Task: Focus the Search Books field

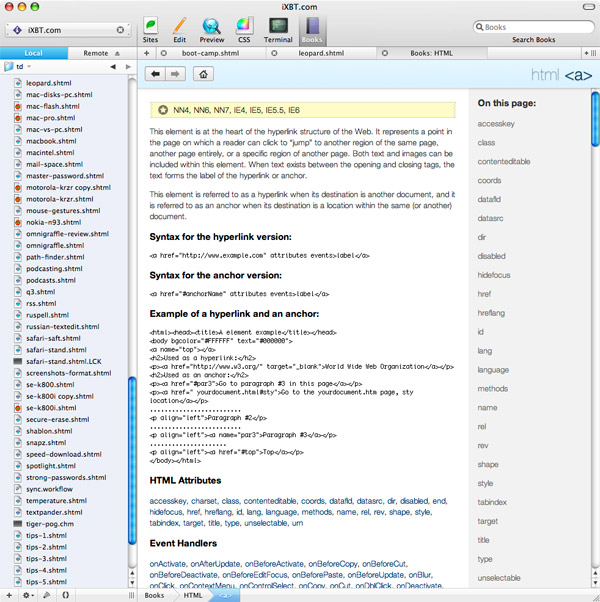Action: (x=534, y=27)
